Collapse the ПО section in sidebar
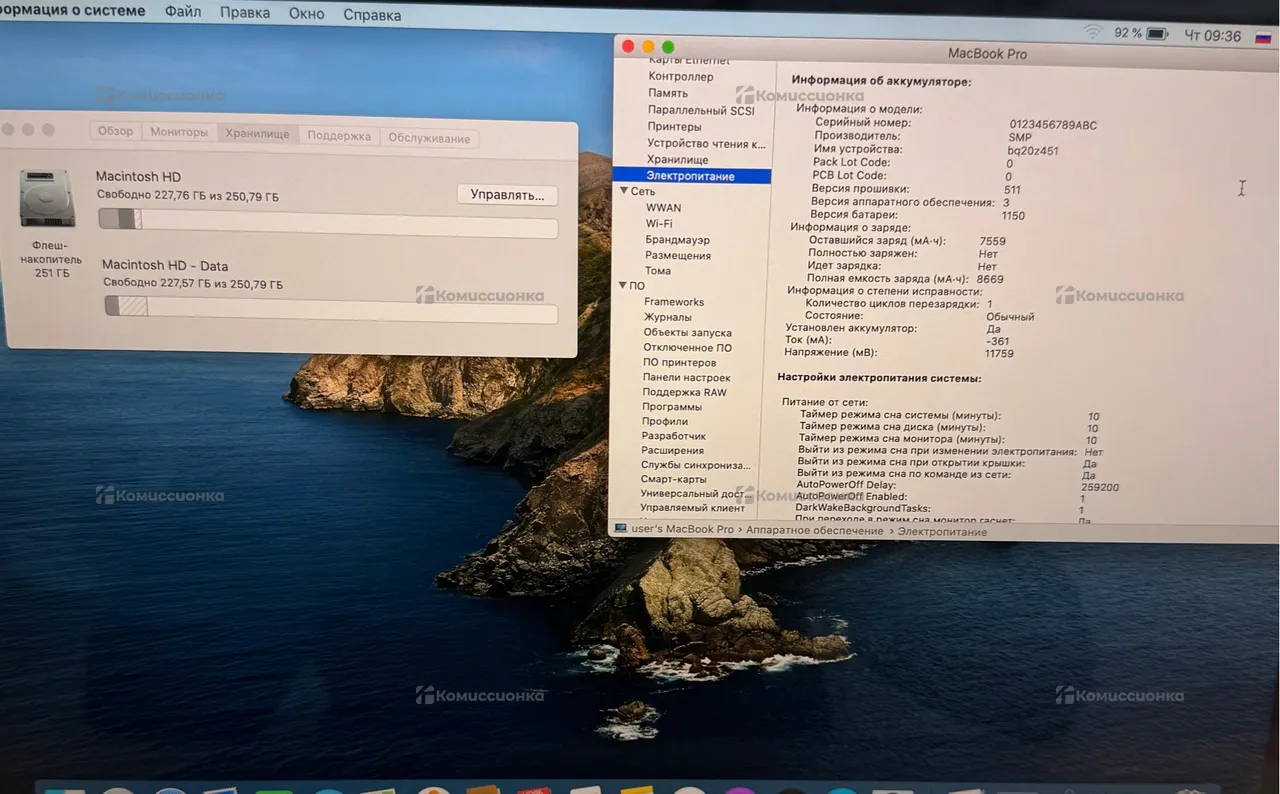This screenshot has height=794, width=1280. click(x=623, y=286)
